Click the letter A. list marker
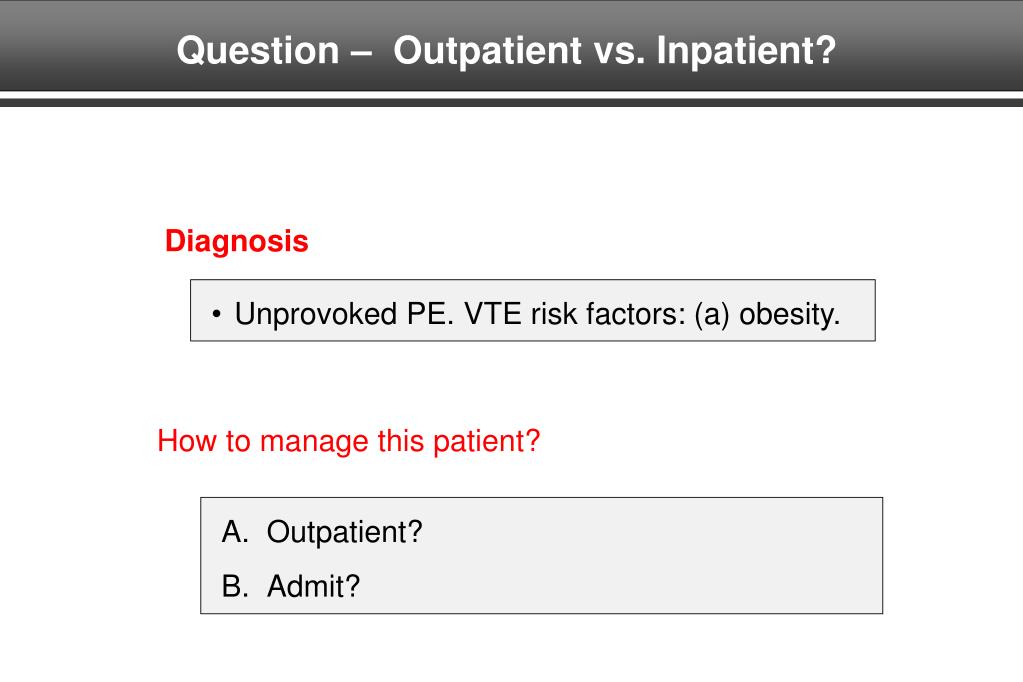Image resolution: width=1023 pixels, height=682 pixels. (x=235, y=532)
